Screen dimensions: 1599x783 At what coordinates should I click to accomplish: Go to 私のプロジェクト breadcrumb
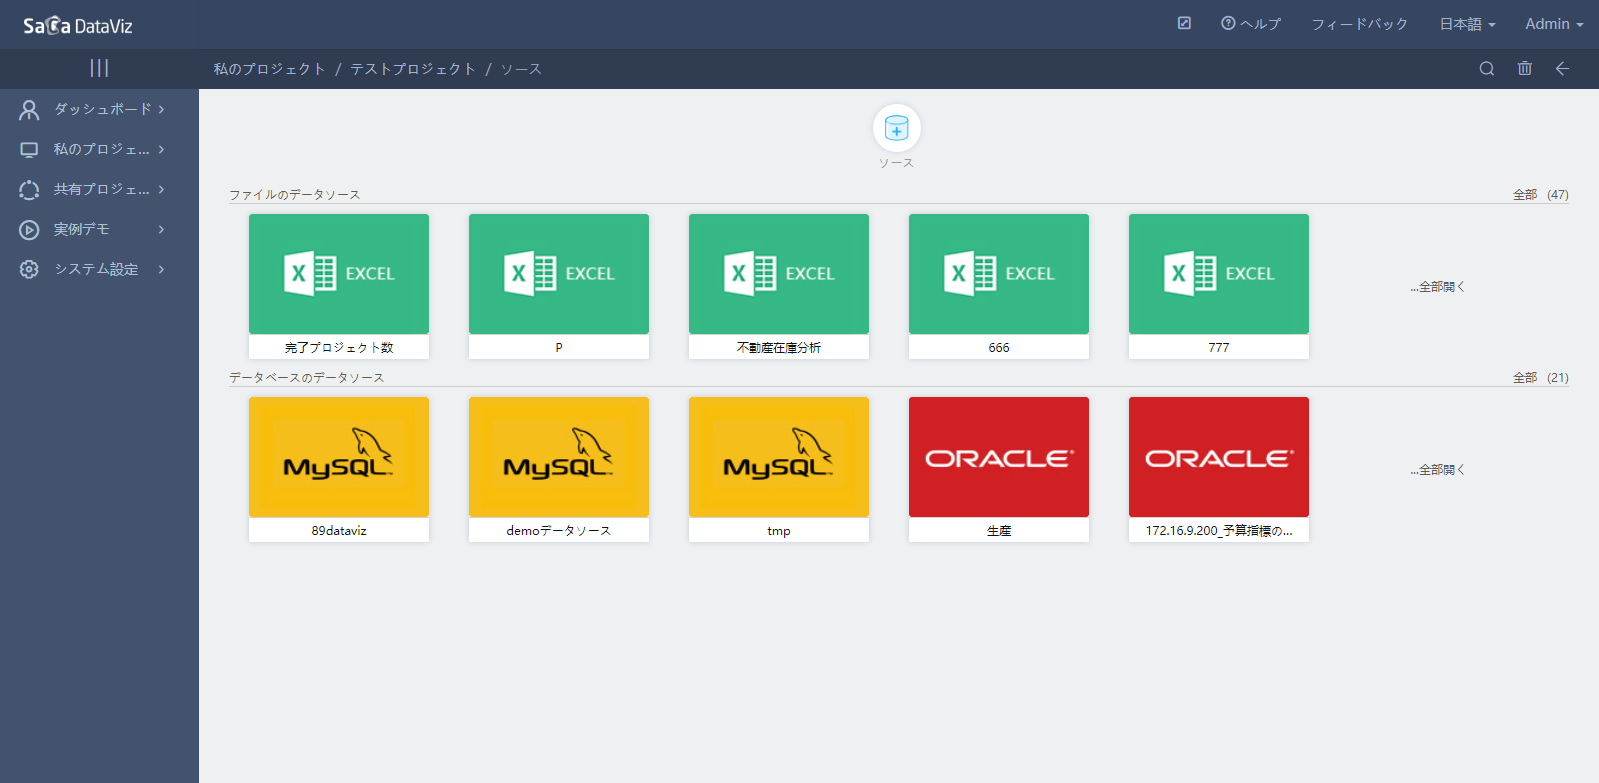pyautogui.click(x=269, y=69)
